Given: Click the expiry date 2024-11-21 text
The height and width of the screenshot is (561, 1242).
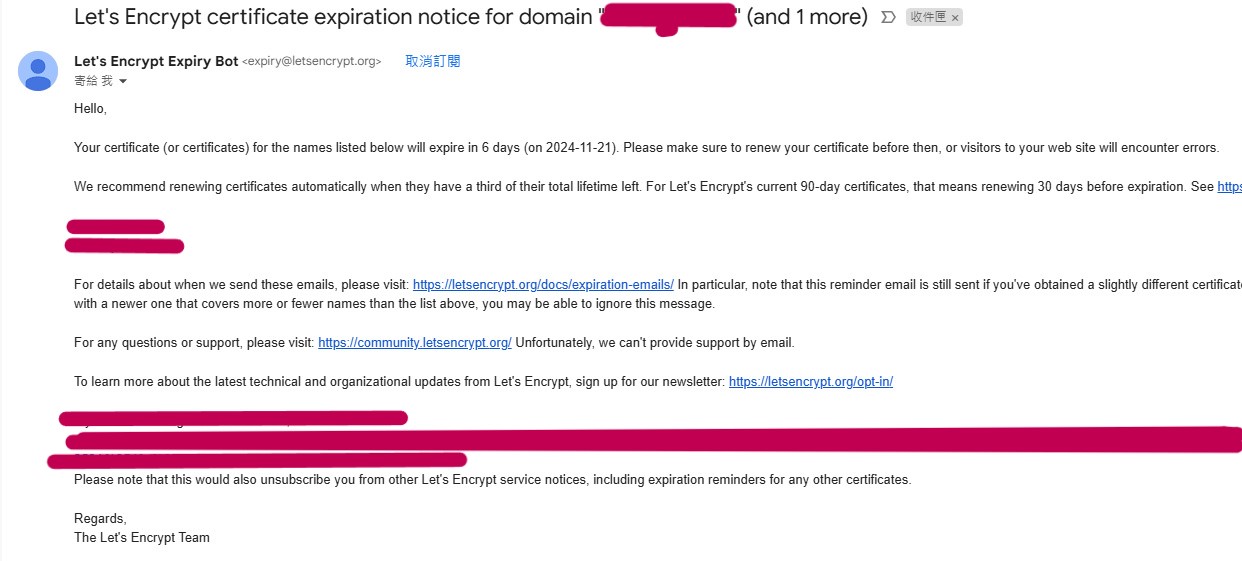Looking at the screenshot, I should [580, 148].
